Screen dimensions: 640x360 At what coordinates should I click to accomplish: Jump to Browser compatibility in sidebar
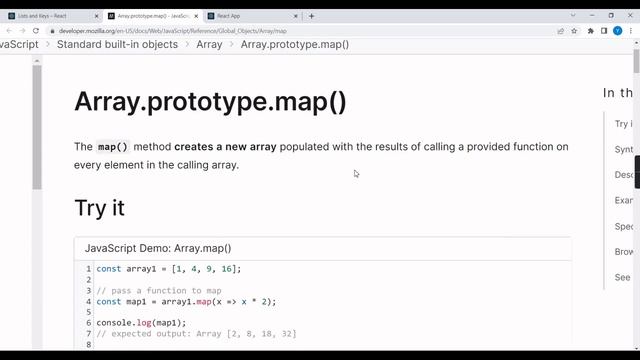coord(624,252)
